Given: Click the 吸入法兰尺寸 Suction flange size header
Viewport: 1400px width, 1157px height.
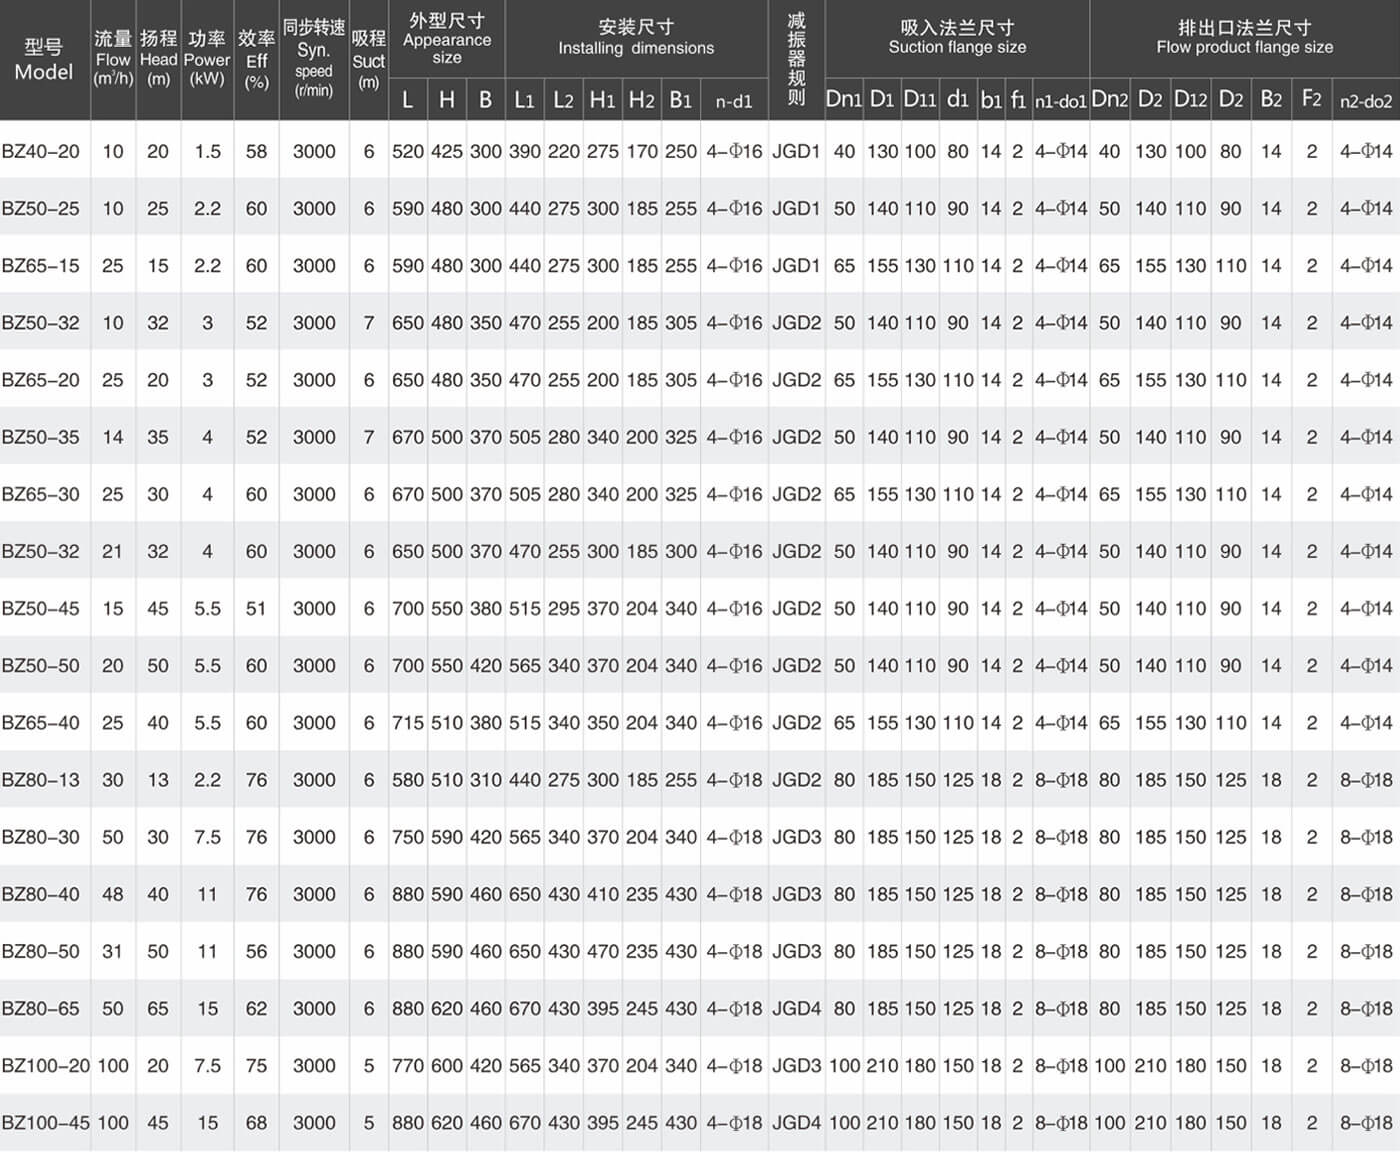Looking at the screenshot, I should click(957, 37).
